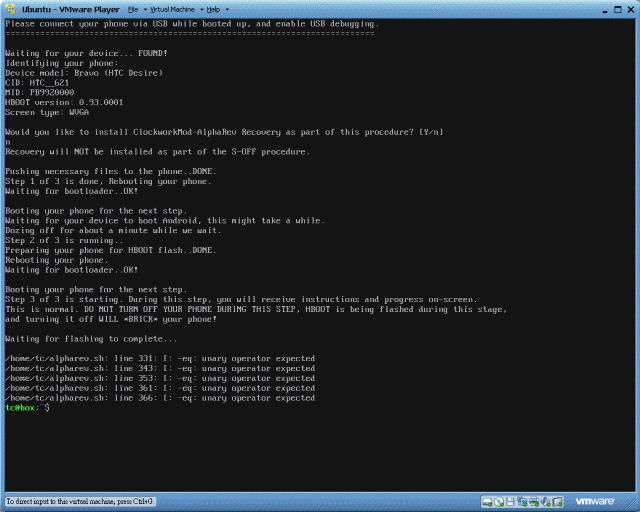640x512 pixels.
Task: Click the 'line 331' unary operator error
Action: (160, 358)
